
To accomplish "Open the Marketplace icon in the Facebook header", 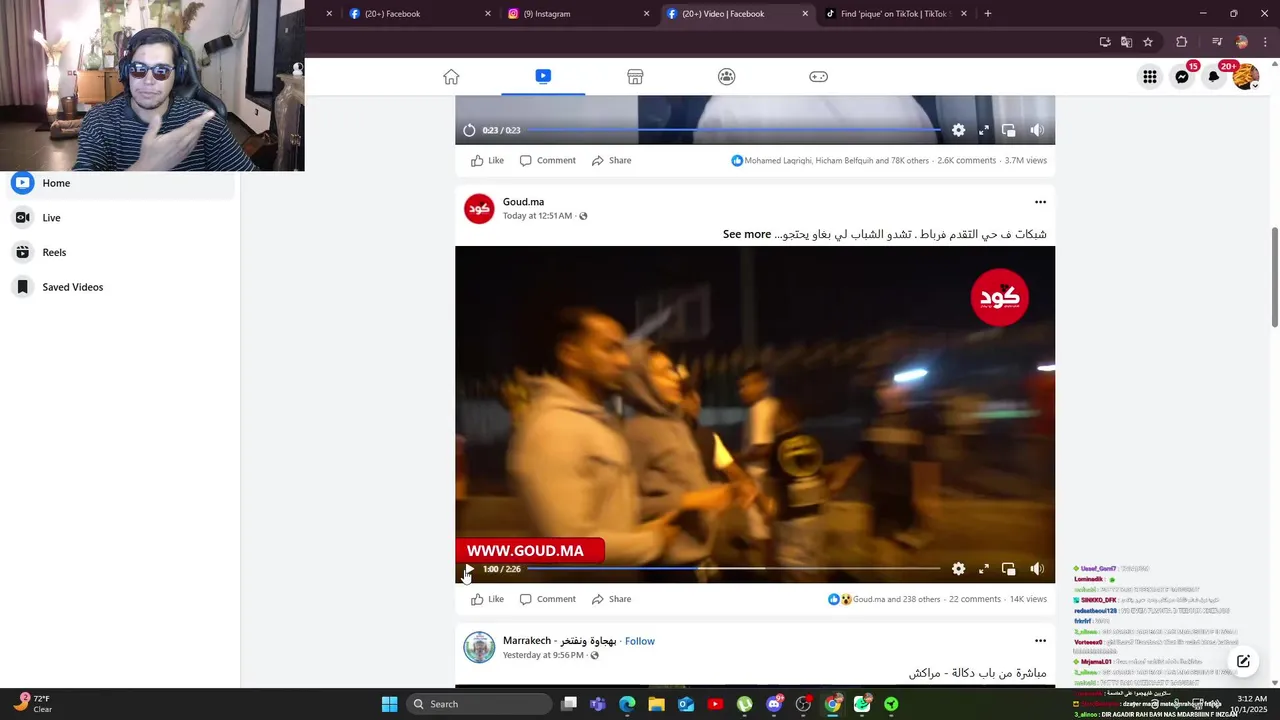I will click(635, 77).
